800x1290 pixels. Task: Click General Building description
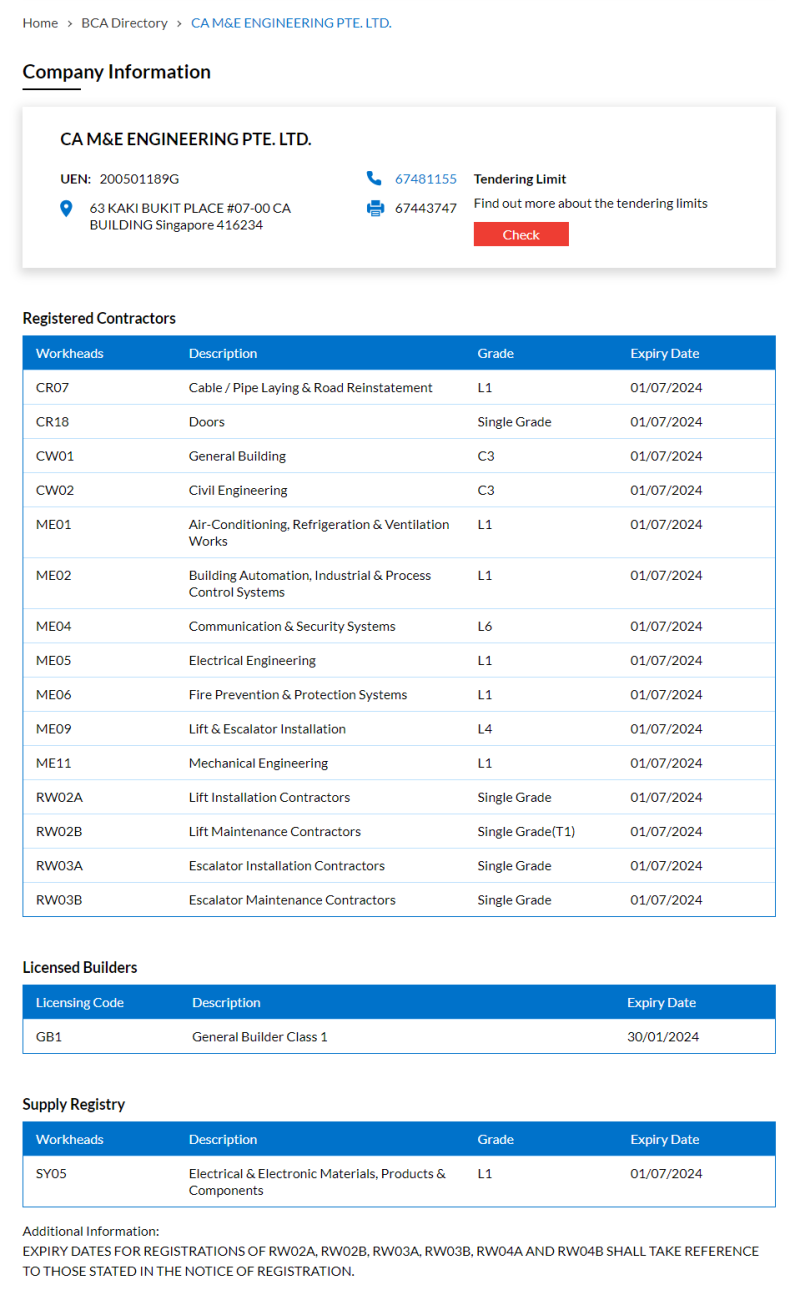[237, 456]
